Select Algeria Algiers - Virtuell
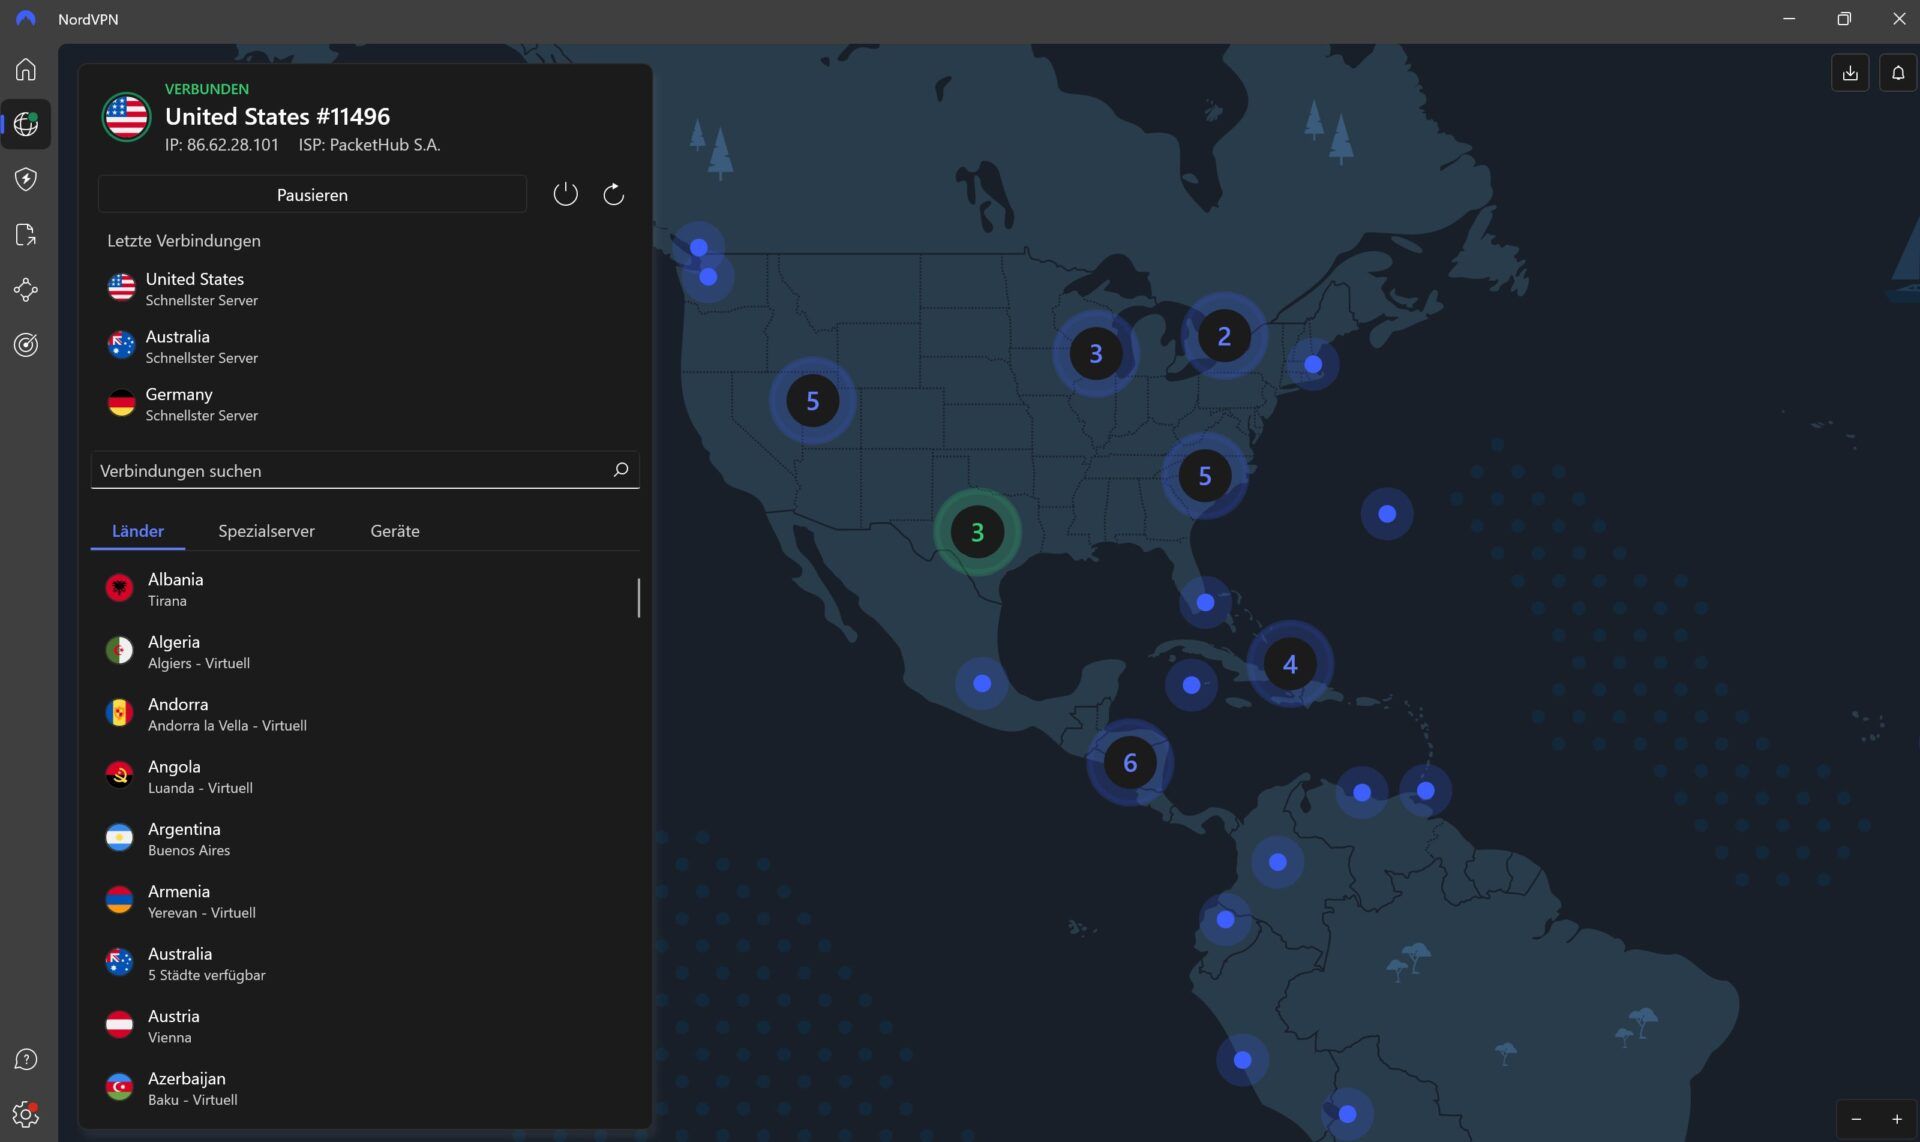Viewport: 1920px width, 1142px height. coord(364,651)
